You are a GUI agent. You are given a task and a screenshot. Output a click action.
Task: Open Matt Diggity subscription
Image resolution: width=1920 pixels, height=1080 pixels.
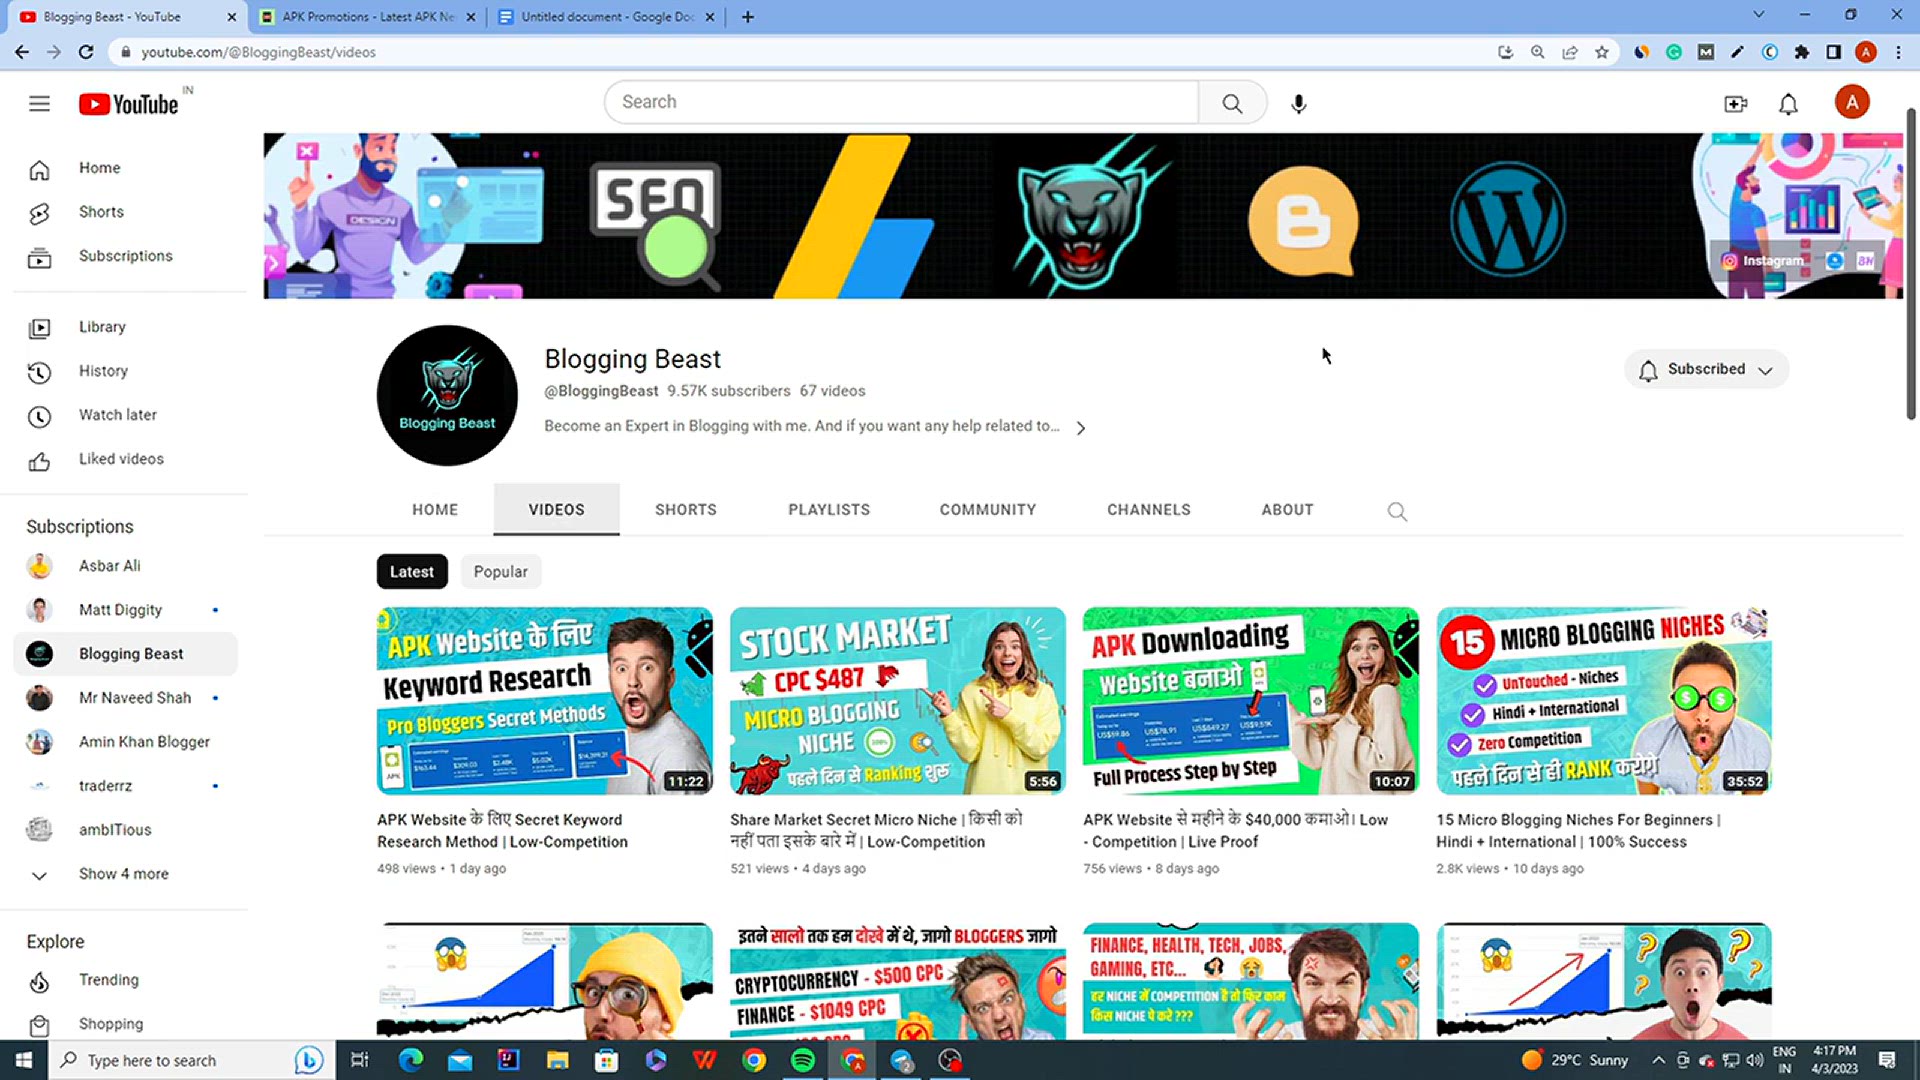[125, 610]
